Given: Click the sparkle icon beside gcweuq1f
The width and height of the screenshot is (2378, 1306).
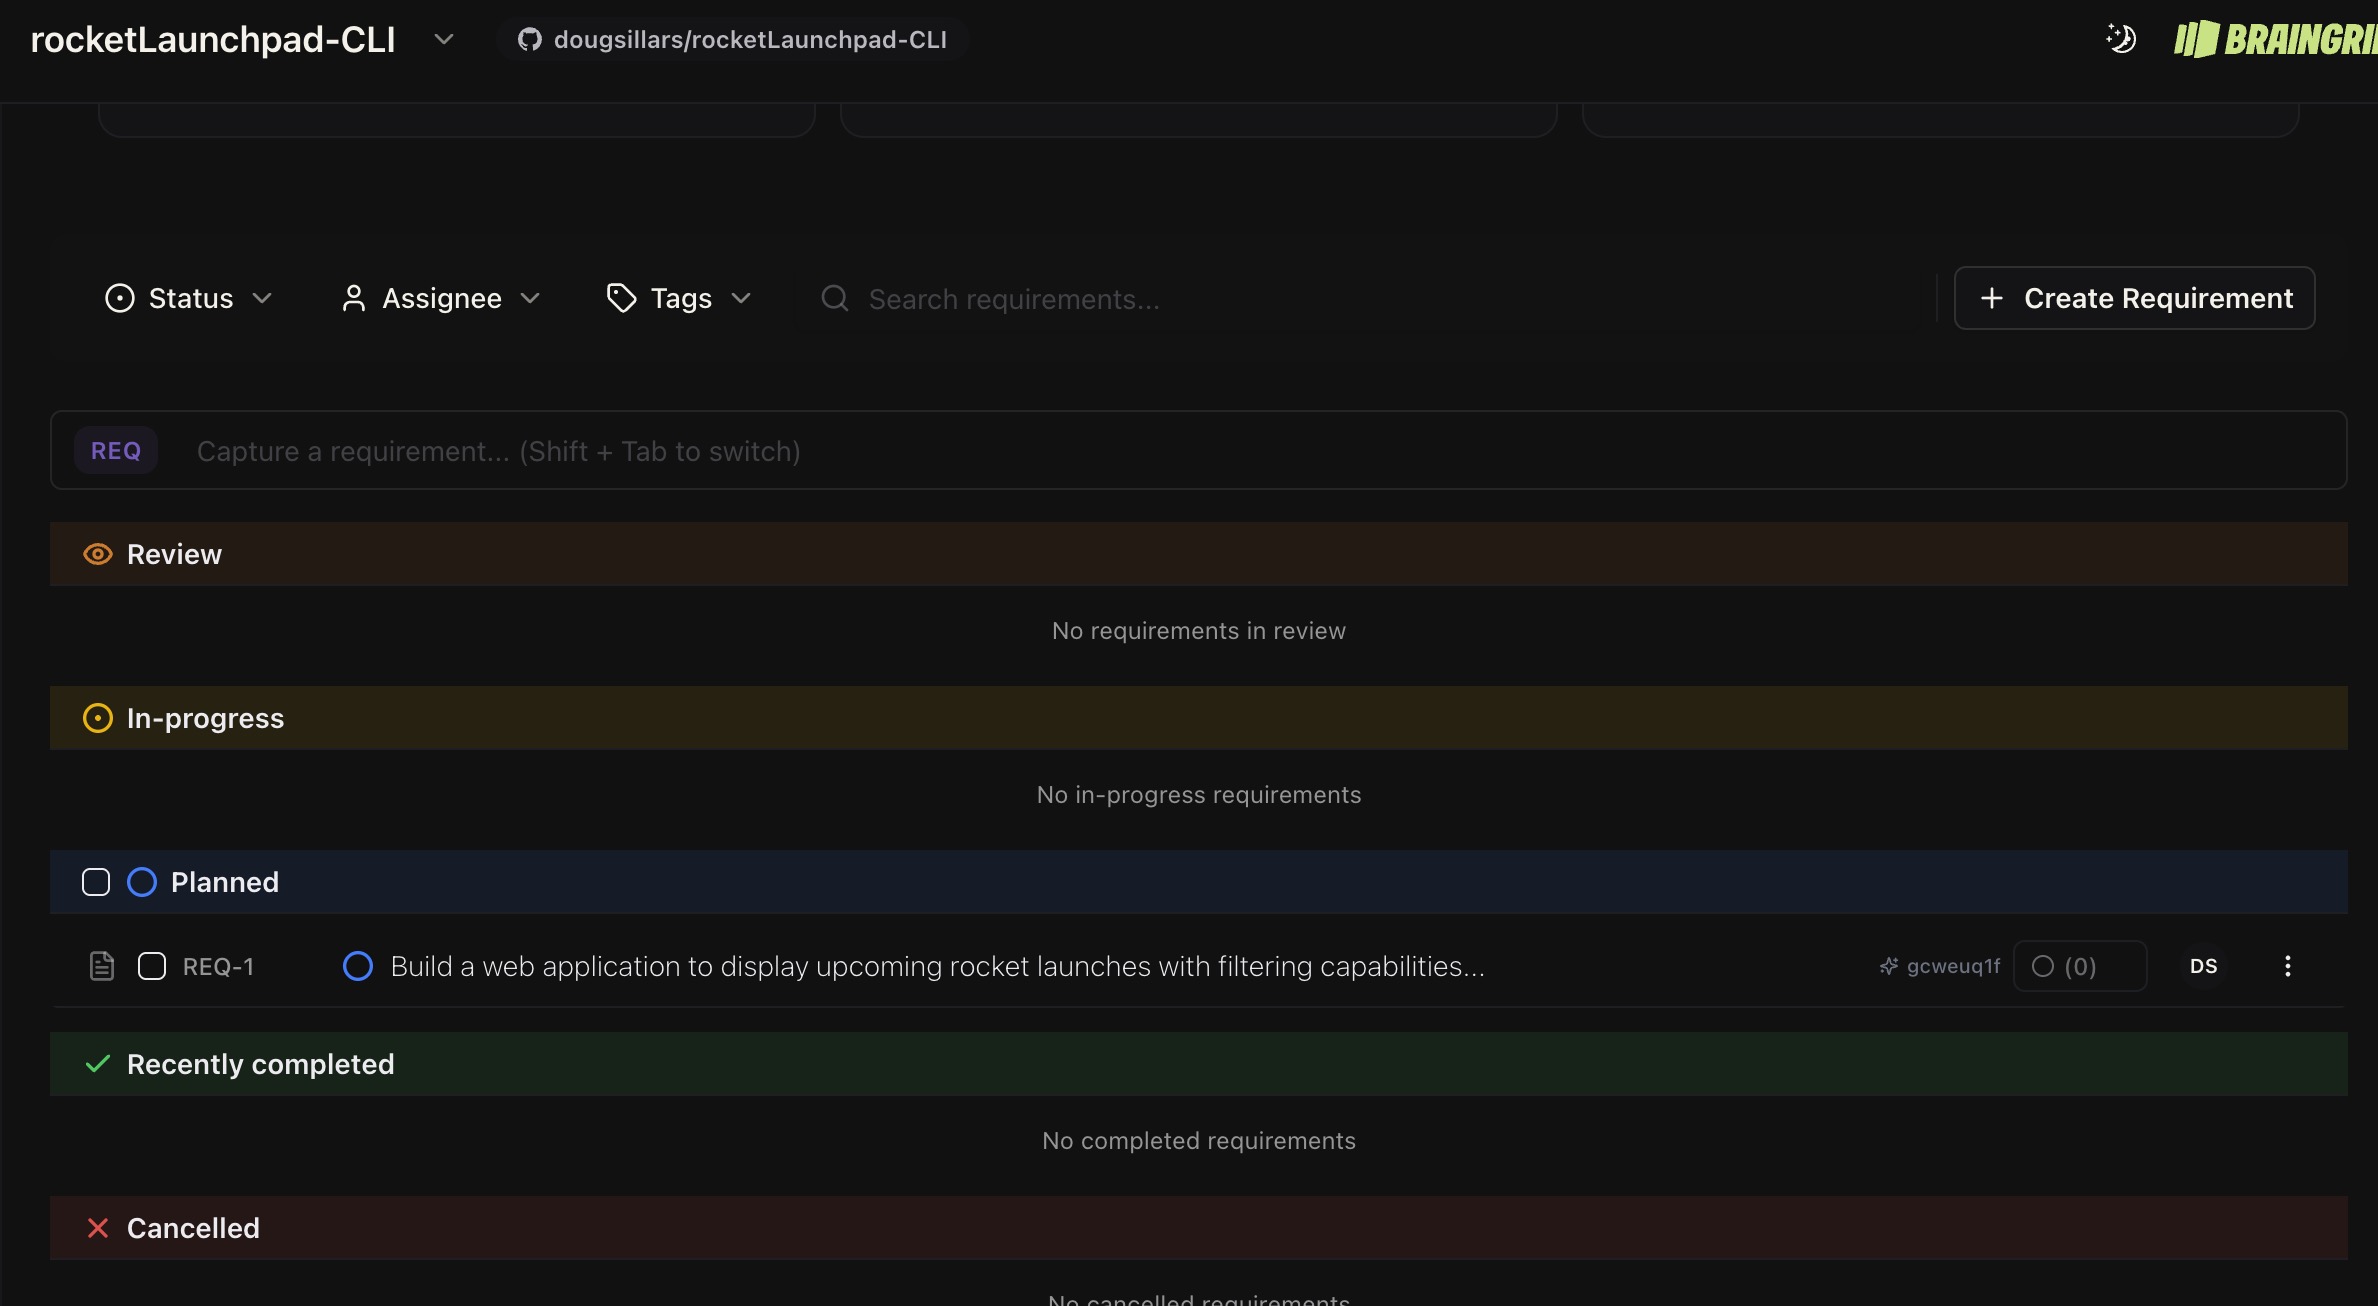Looking at the screenshot, I should point(1888,965).
